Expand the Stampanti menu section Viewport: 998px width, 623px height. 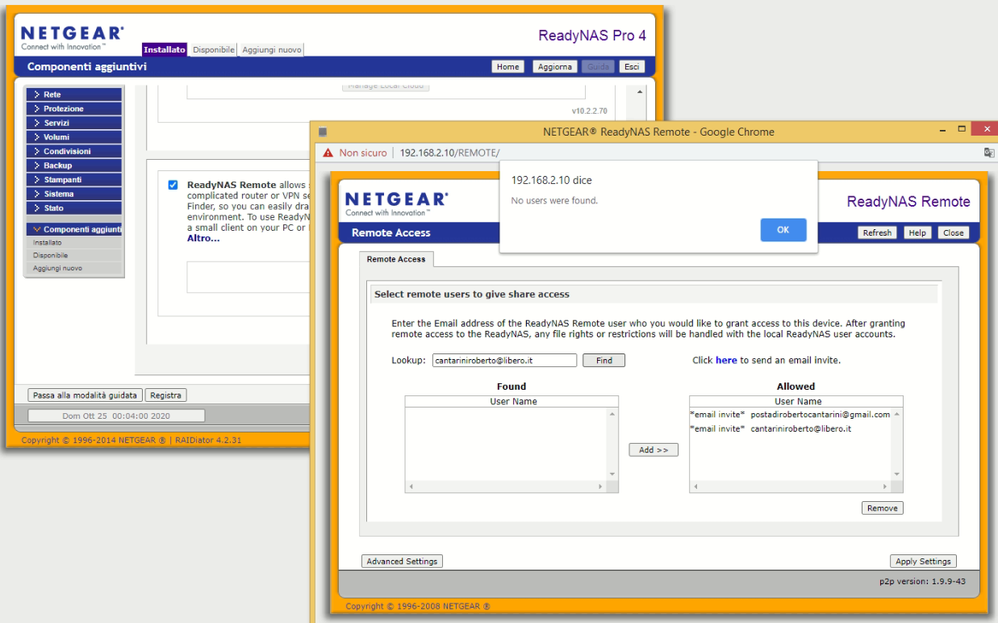[x=74, y=179]
